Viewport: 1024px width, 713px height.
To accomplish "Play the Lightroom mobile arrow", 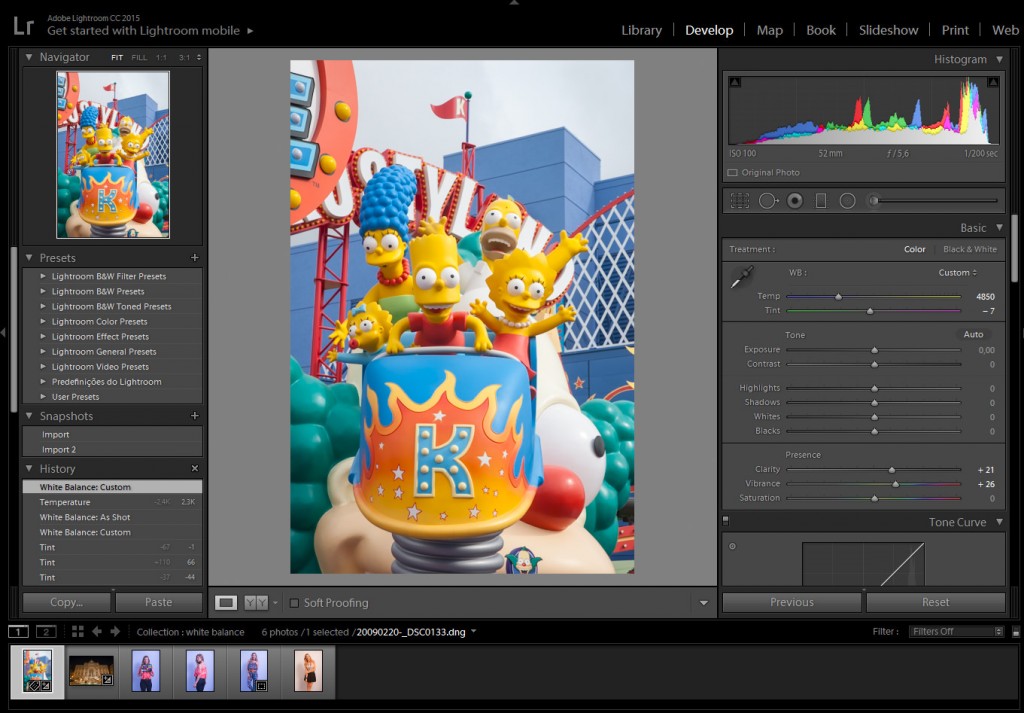I will tap(250, 31).
